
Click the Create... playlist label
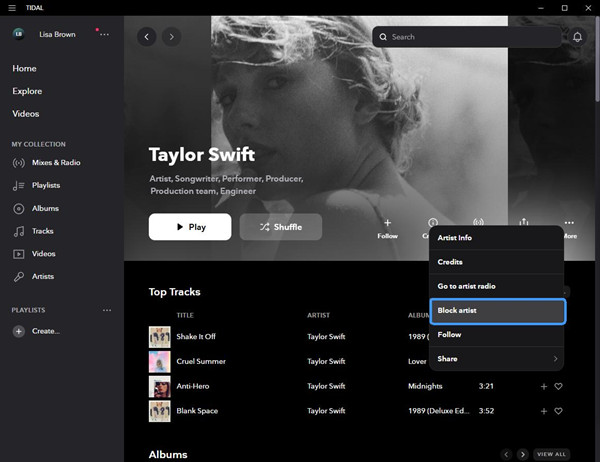tap(46, 331)
